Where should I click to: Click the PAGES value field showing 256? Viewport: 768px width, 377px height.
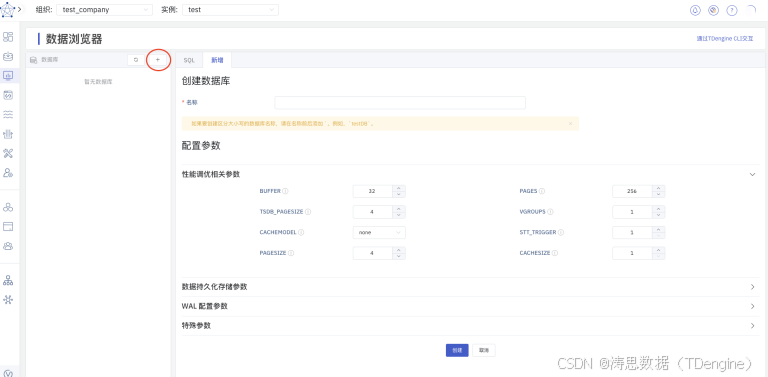point(632,191)
